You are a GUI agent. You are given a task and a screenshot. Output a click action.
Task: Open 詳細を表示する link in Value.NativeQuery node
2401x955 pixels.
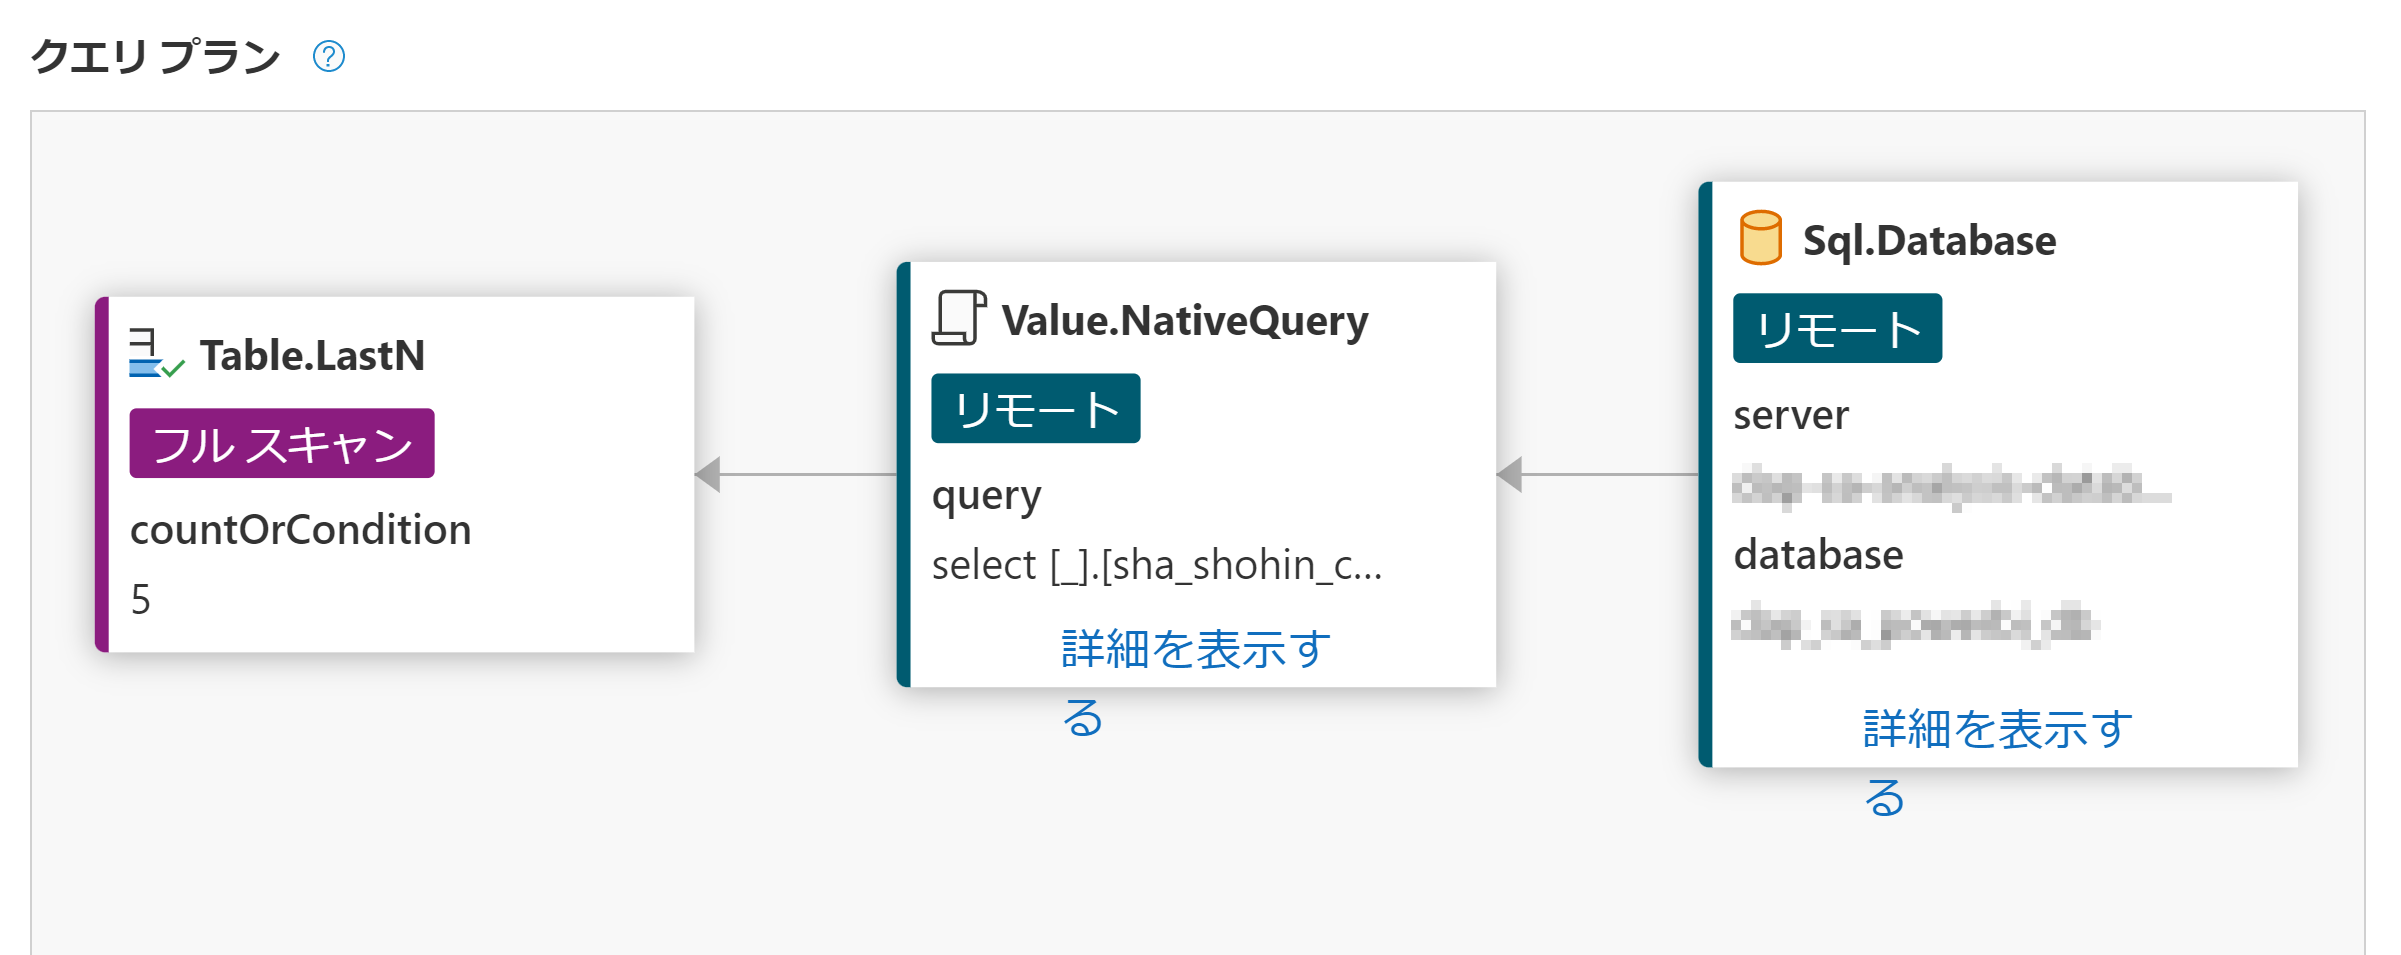(1195, 650)
